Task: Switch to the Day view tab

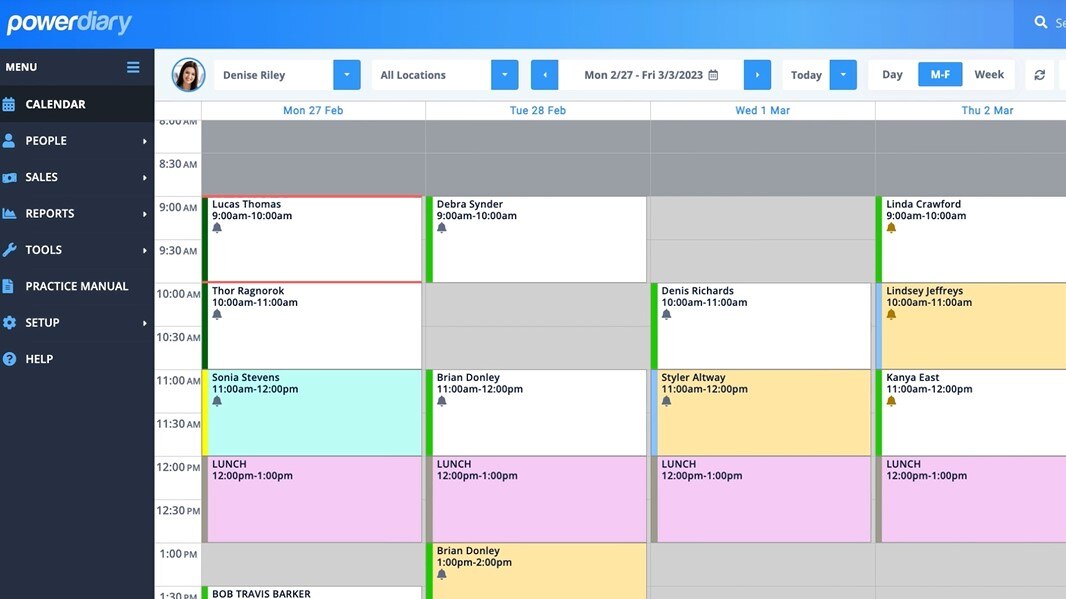Action: coord(891,74)
